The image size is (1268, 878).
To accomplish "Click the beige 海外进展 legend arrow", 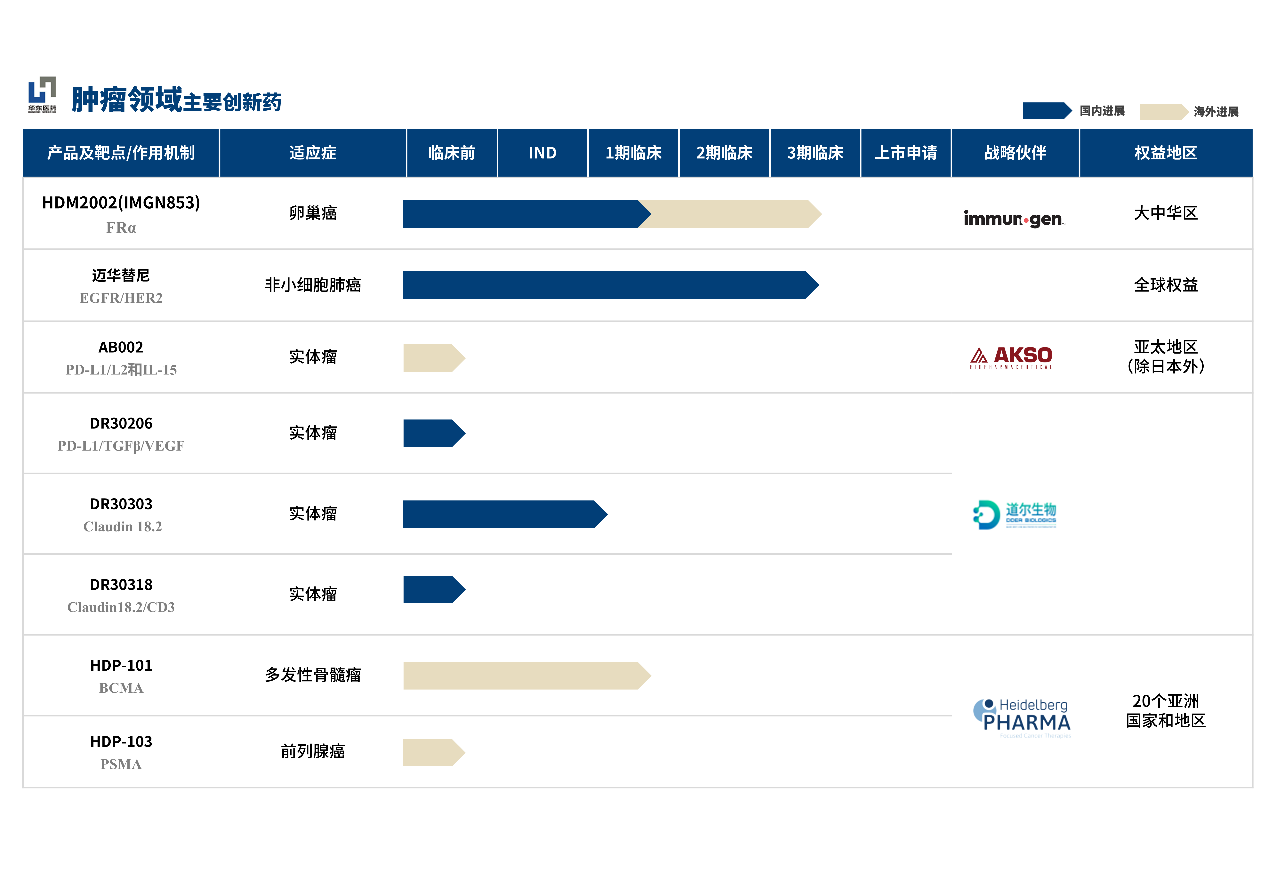I will tap(1163, 111).
